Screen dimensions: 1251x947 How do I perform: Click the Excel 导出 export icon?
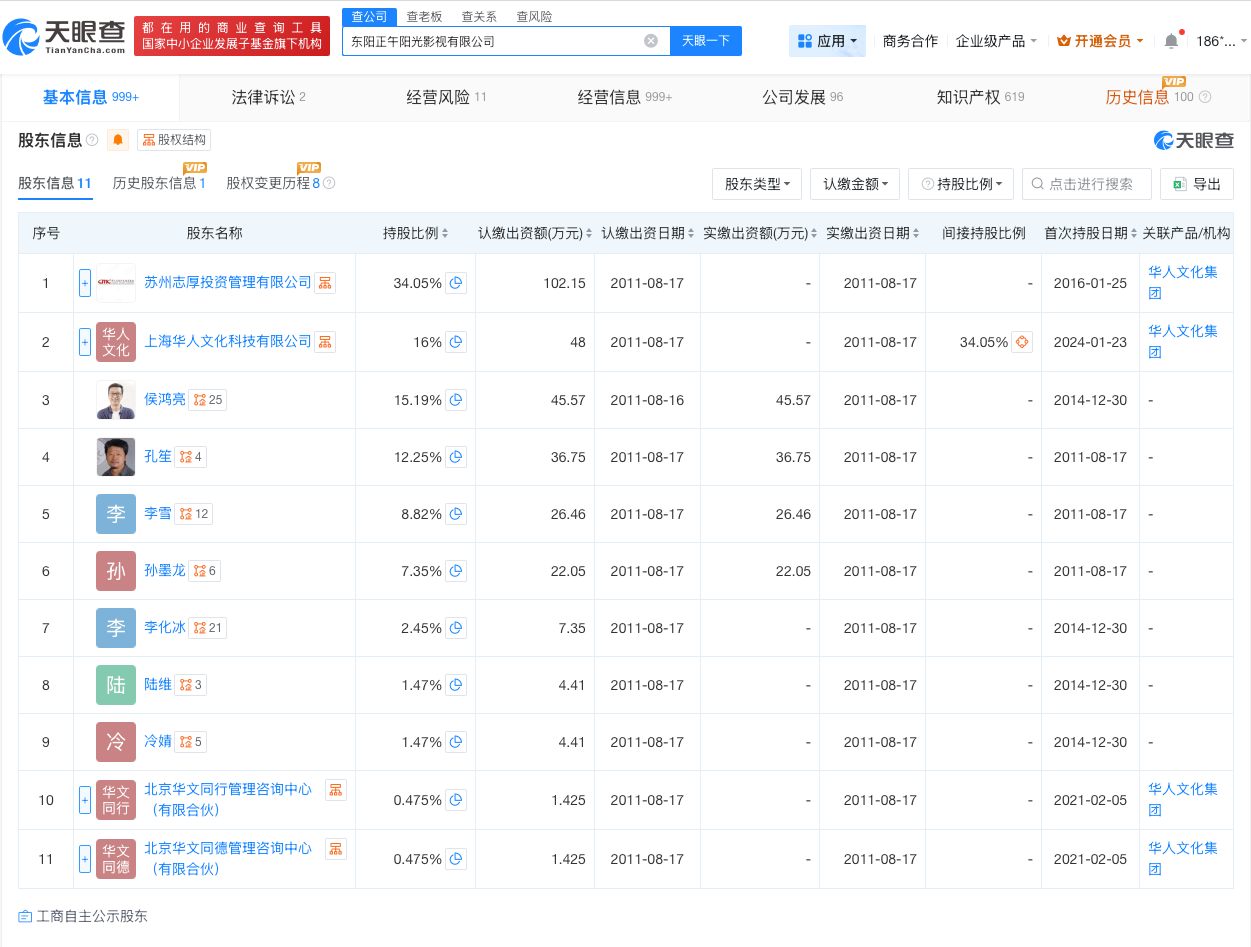[1181, 184]
